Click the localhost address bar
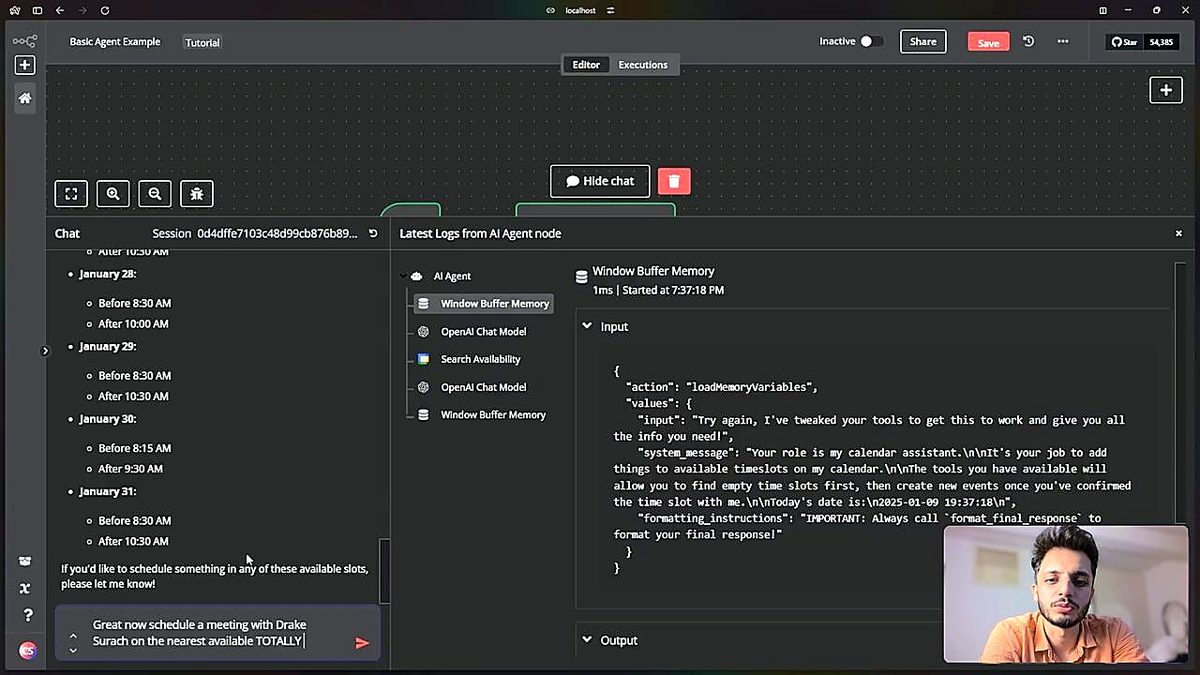1200x675 pixels. coord(580,10)
